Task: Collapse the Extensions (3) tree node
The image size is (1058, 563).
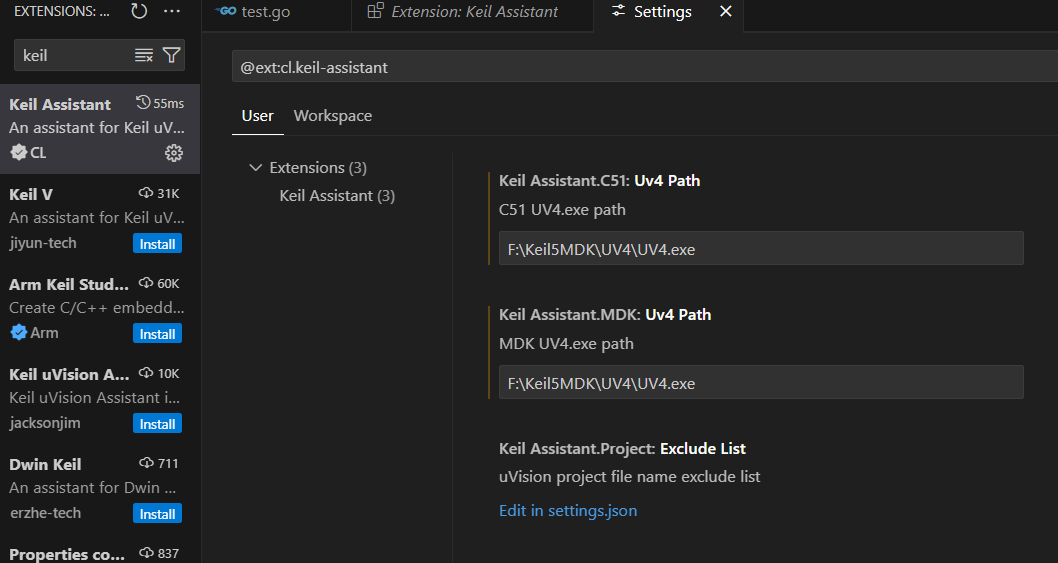Action: 256,167
